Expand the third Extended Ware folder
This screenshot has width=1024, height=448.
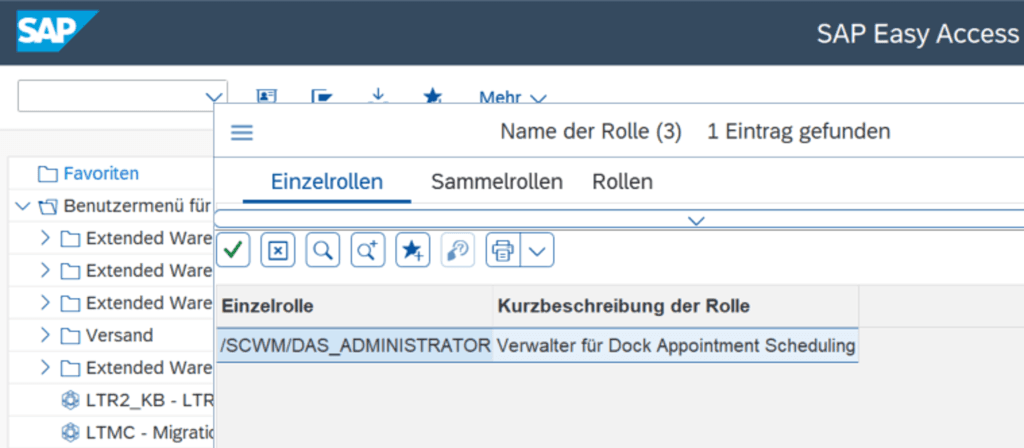(45, 303)
